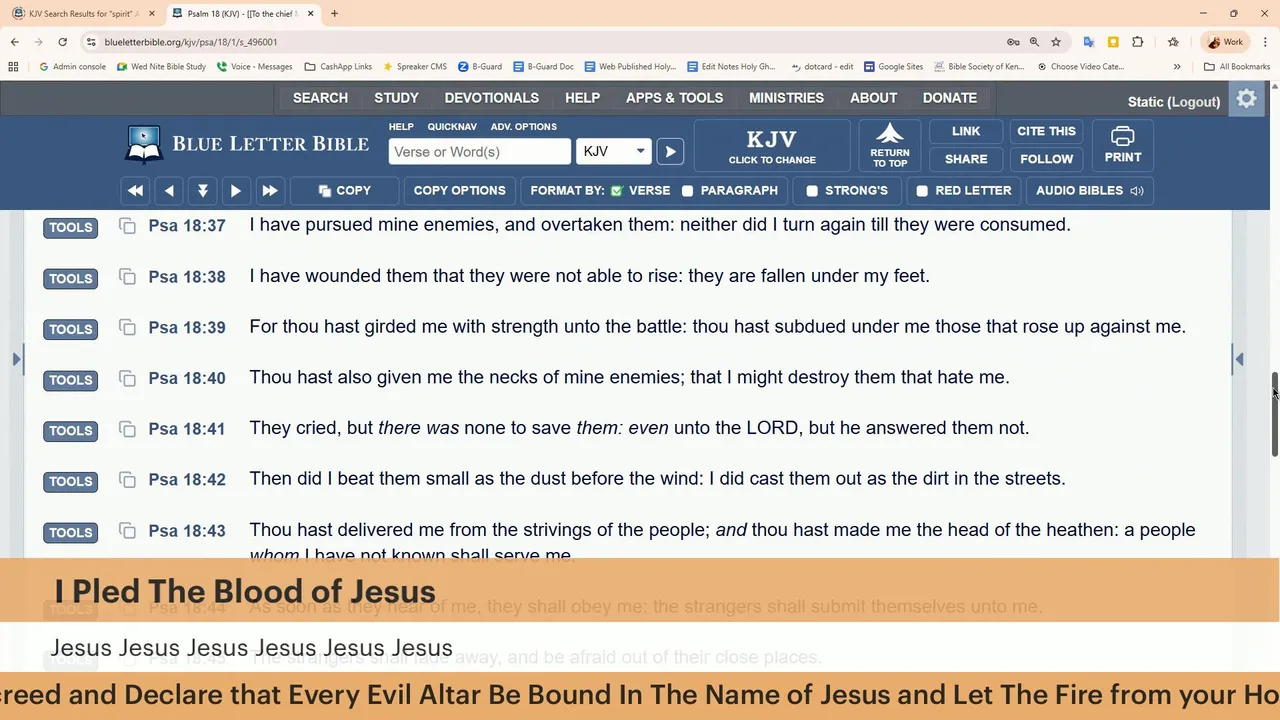Click the Donate link
Image resolution: width=1280 pixels, height=720 pixels.
[x=949, y=98]
